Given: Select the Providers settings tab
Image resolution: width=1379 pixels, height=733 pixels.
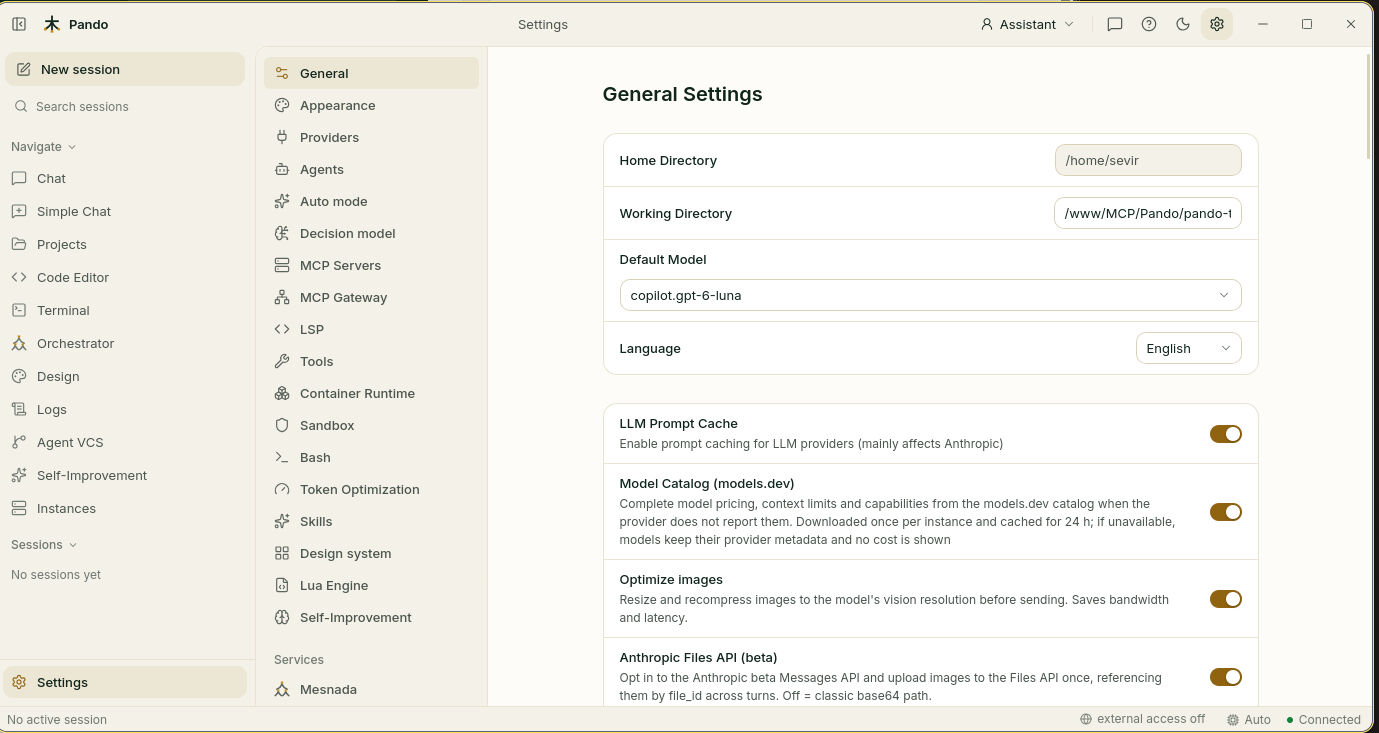Looking at the screenshot, I should pos(371,137).
